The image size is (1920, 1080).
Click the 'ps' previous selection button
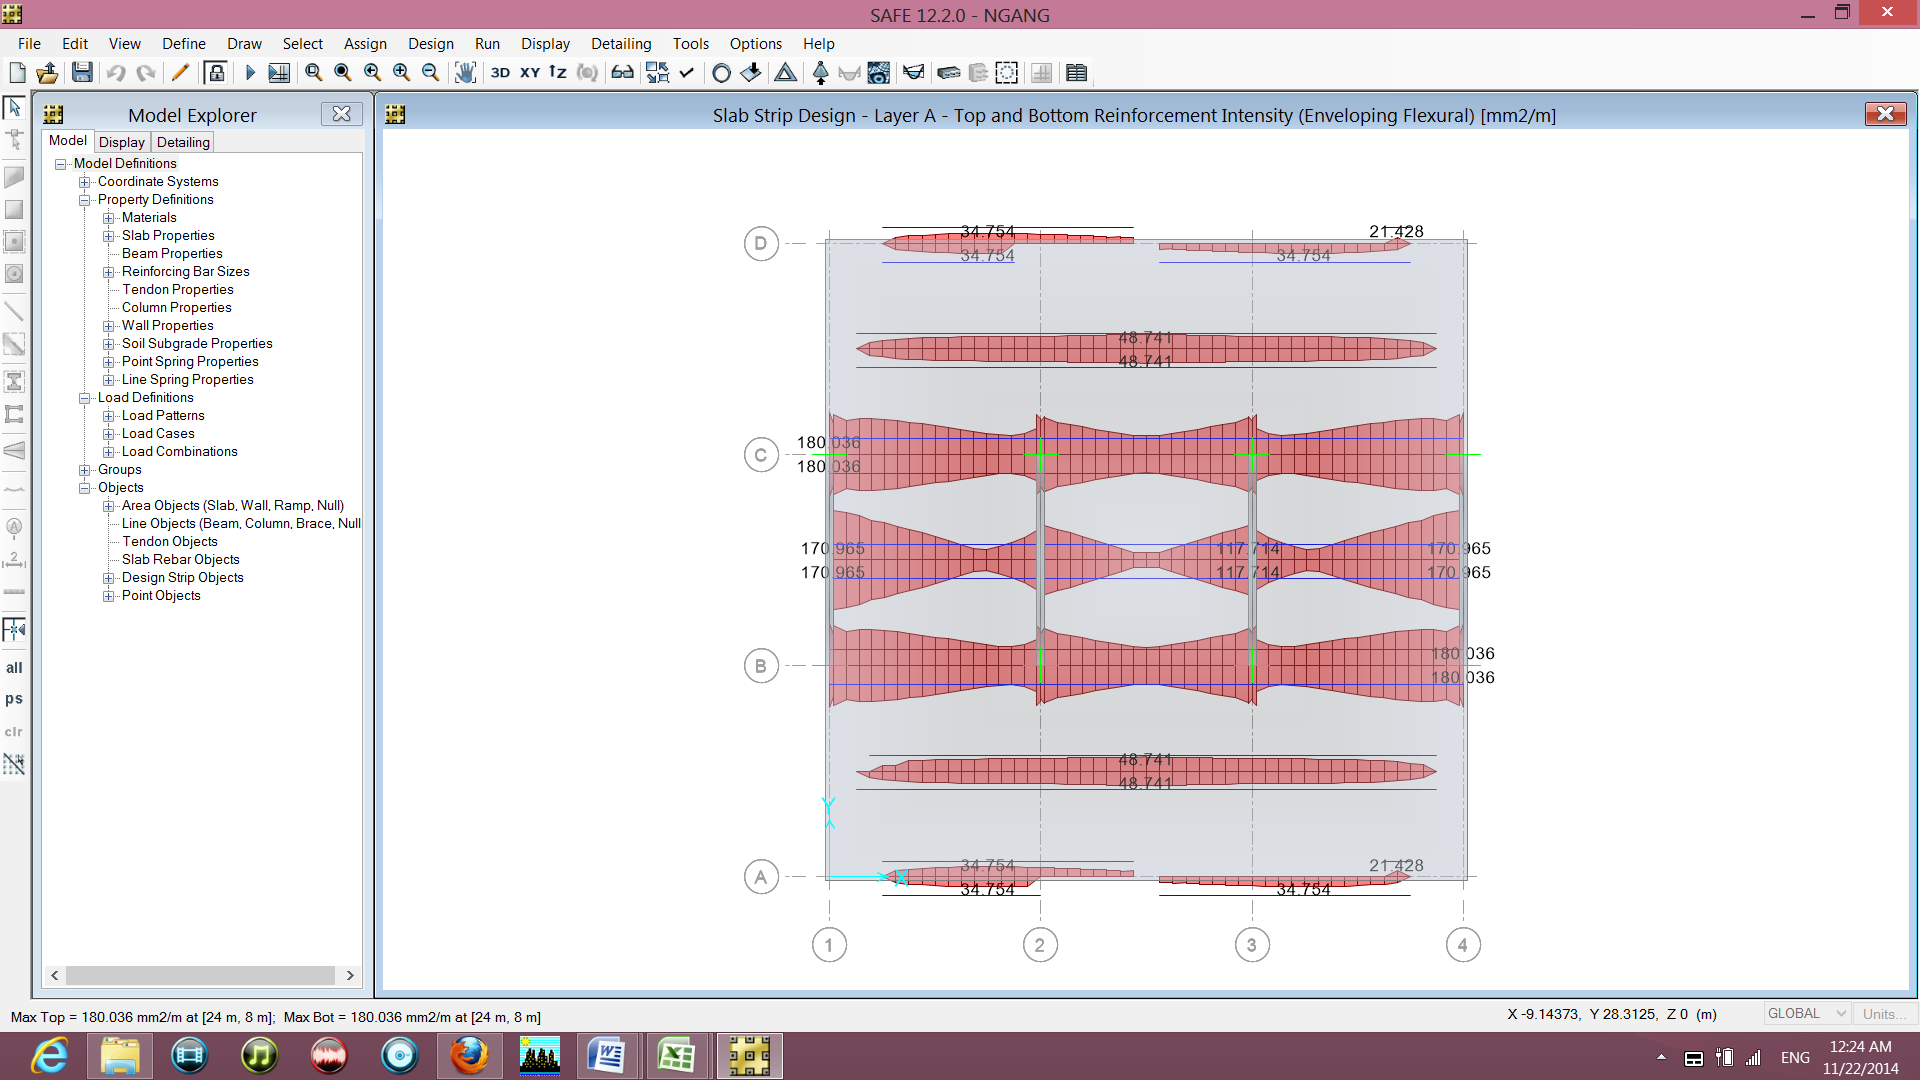[14, 699]
